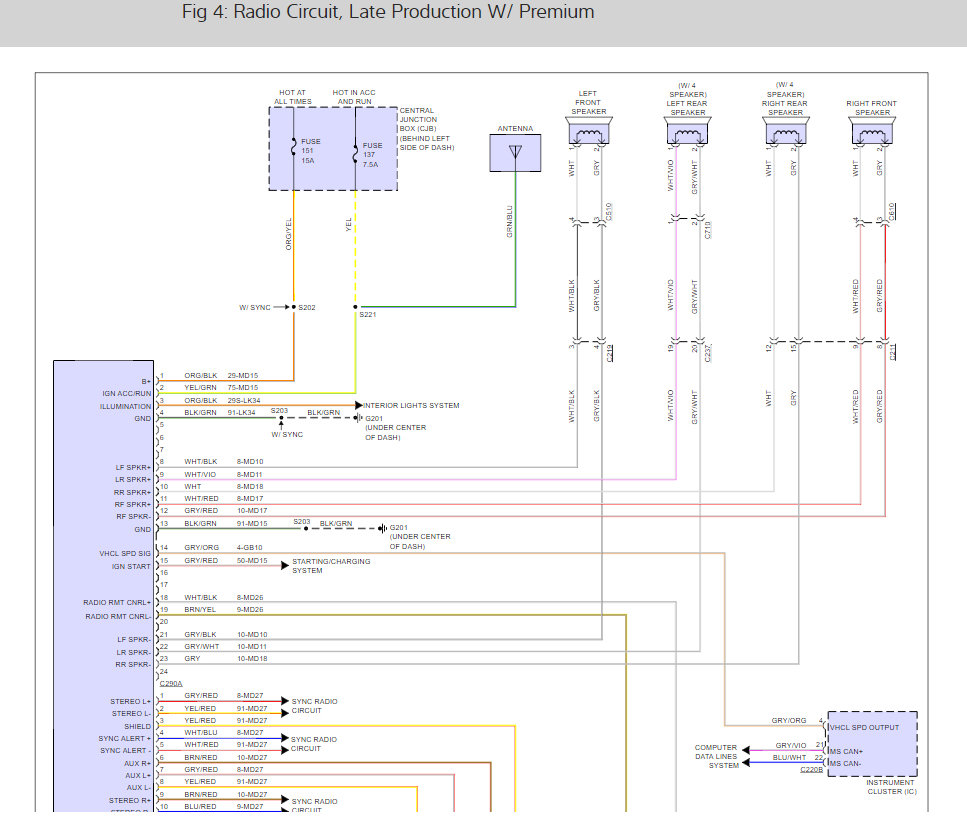Click the 'RADIO RMT CNRL+' pin label
The width and height of the screenshot is (967, 838).
click(117, 602)
